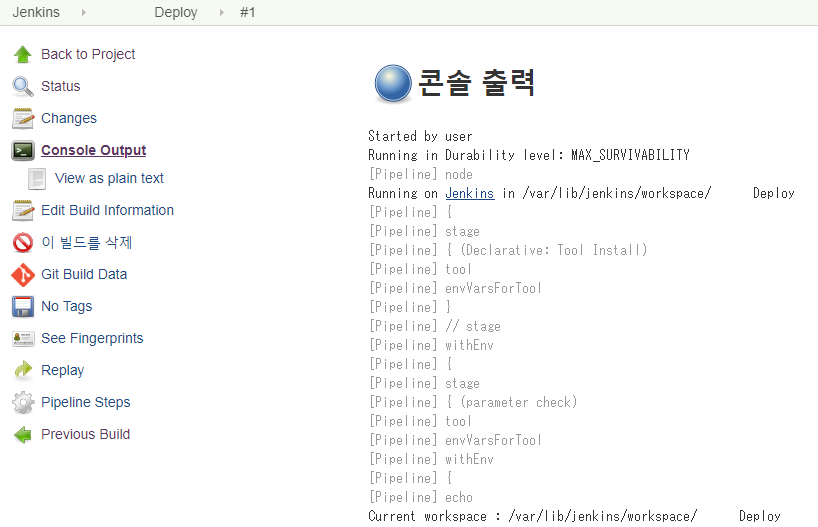Screen dimensions: 818x527
Task: Open the Back to Project link
Action: [x=88, y=54]
